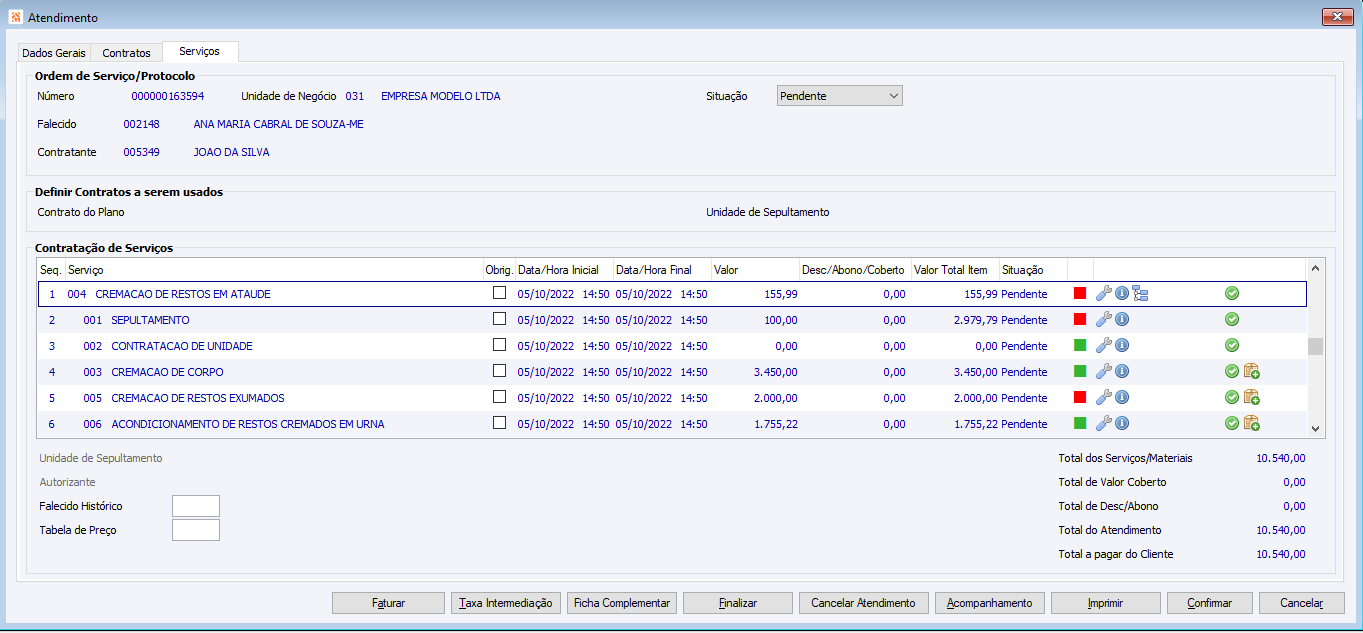Open wrench icon for CREMACAO DE CORPO
Viewport: 1363px width, 633px height.
point(1103,372)
